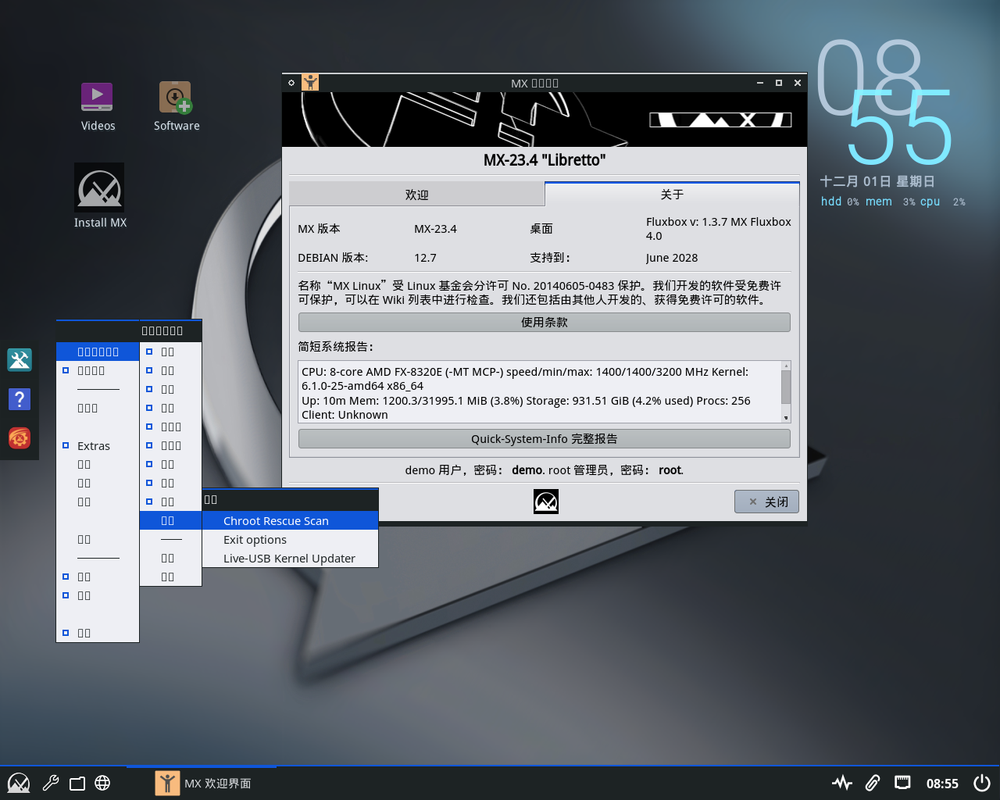This screenshot has height=800, width=1000.
Task: Click Quick-System-Info 完整报告 button
Action: tap(544, 439)
